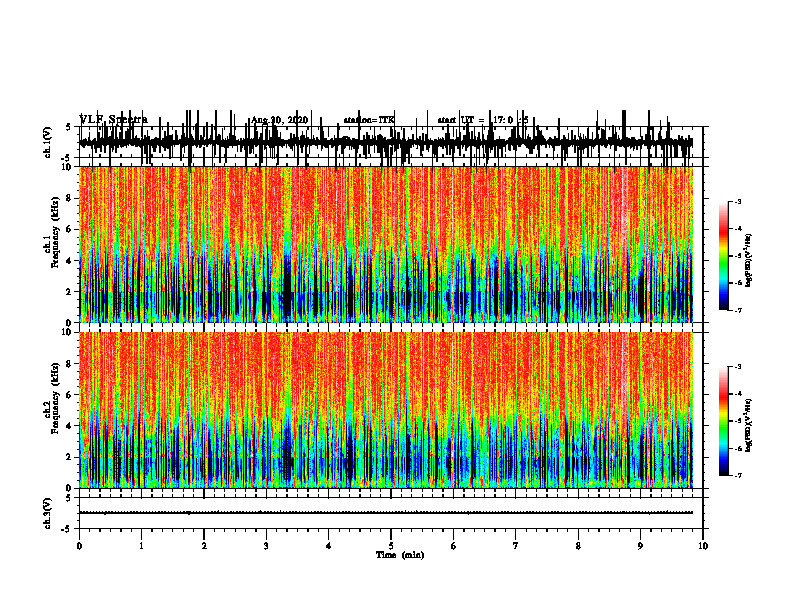Click the ch.2 color bar unit label

coord(749,425)
